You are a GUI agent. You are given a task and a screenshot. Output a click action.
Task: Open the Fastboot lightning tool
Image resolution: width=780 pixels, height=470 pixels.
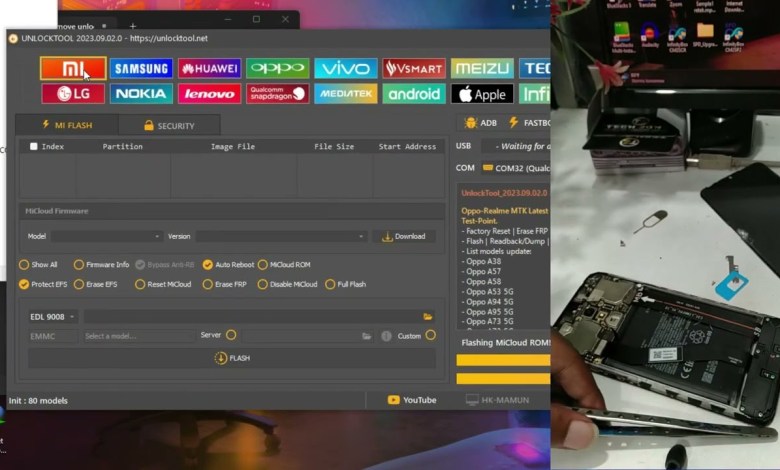pos(513,122)
